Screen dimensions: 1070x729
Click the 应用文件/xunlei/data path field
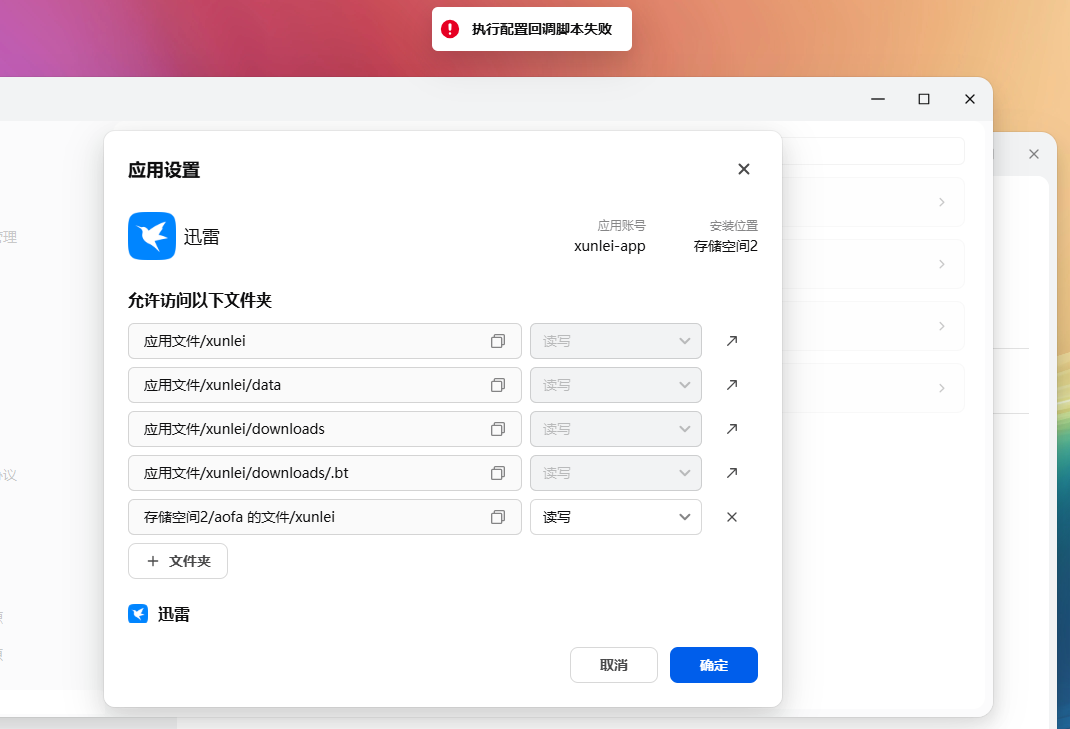[x=325, y=385]
